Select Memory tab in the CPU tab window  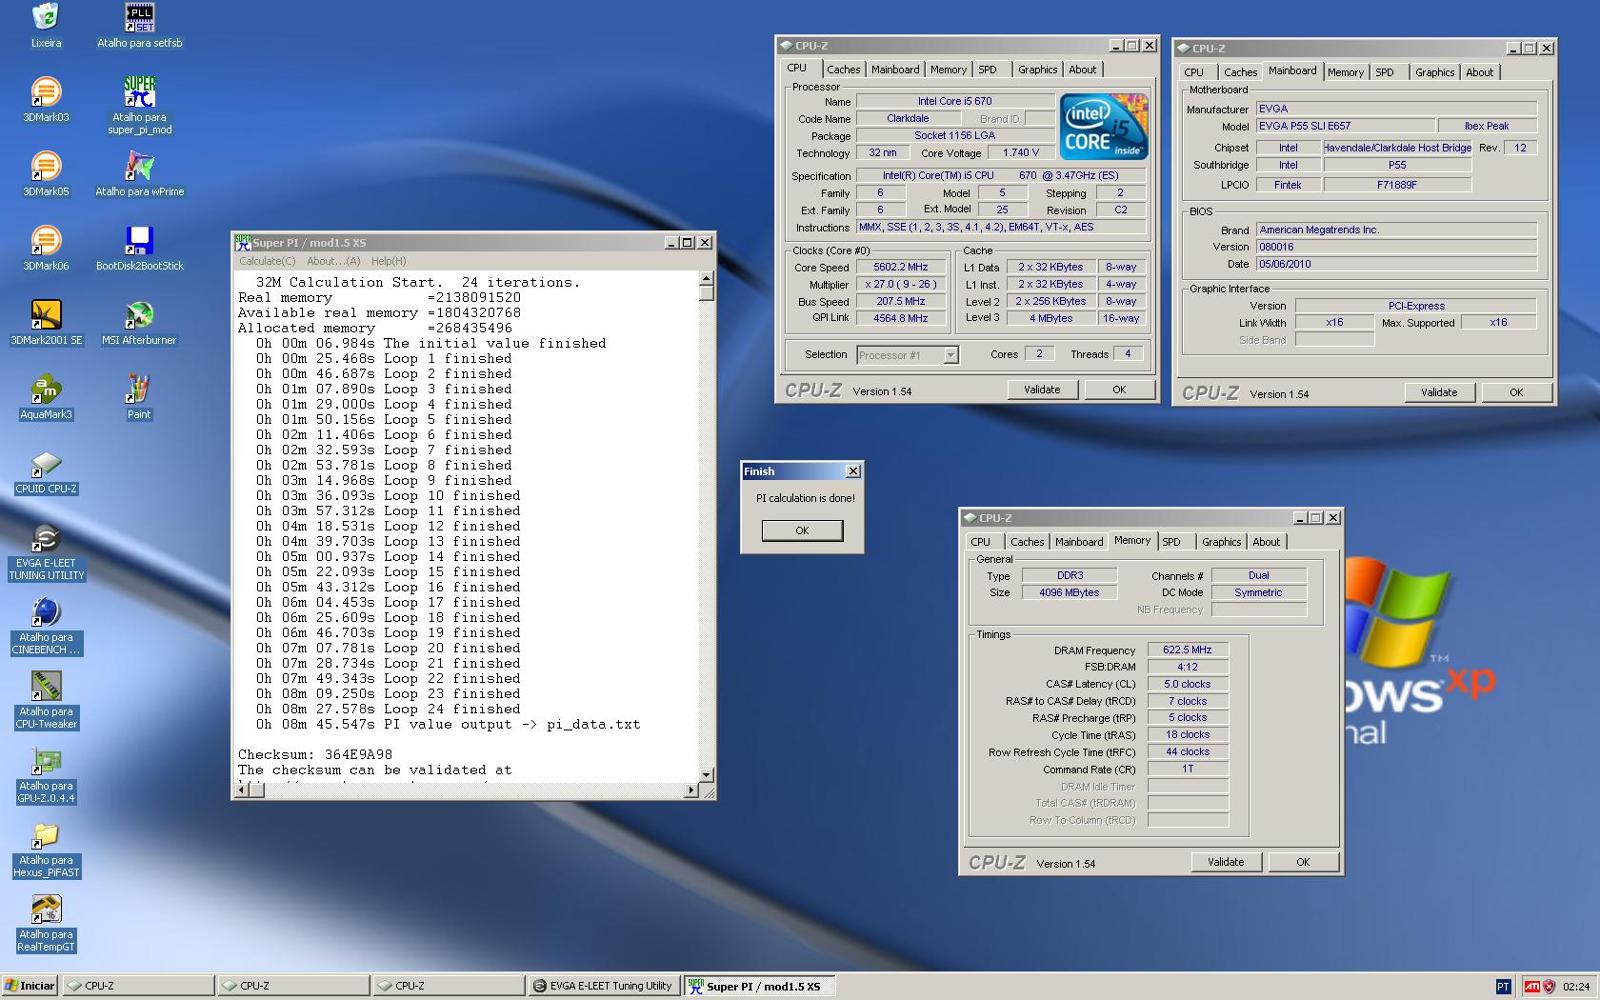[948, 70]
